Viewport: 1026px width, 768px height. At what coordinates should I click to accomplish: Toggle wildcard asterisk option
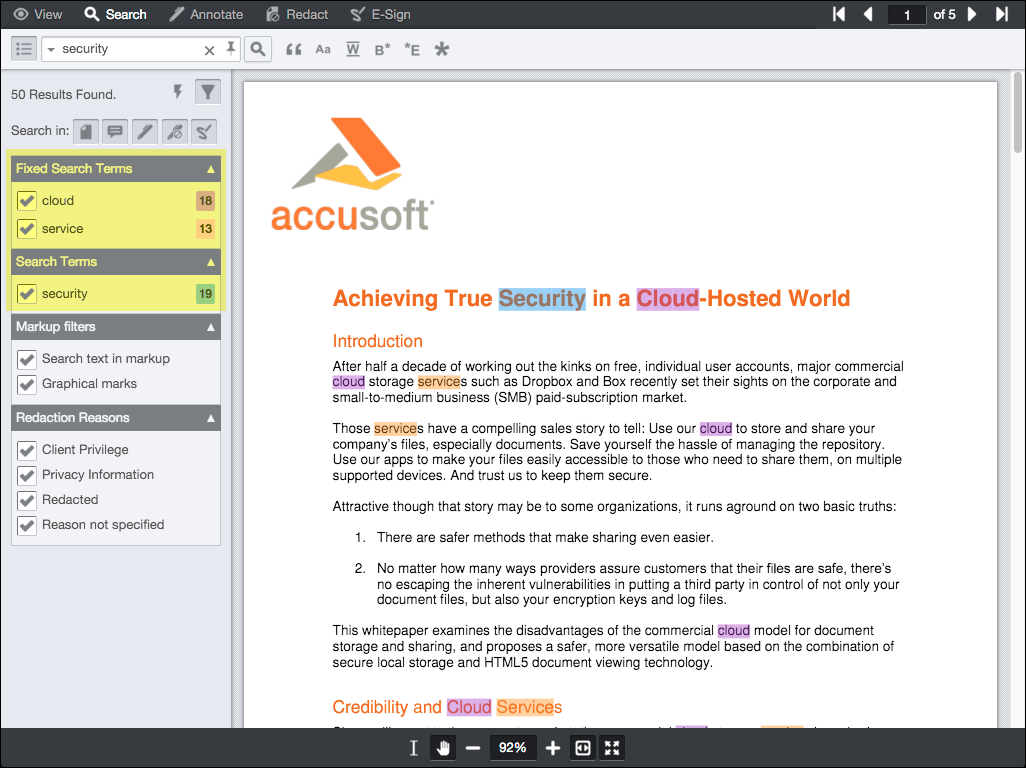click(442, 49)
